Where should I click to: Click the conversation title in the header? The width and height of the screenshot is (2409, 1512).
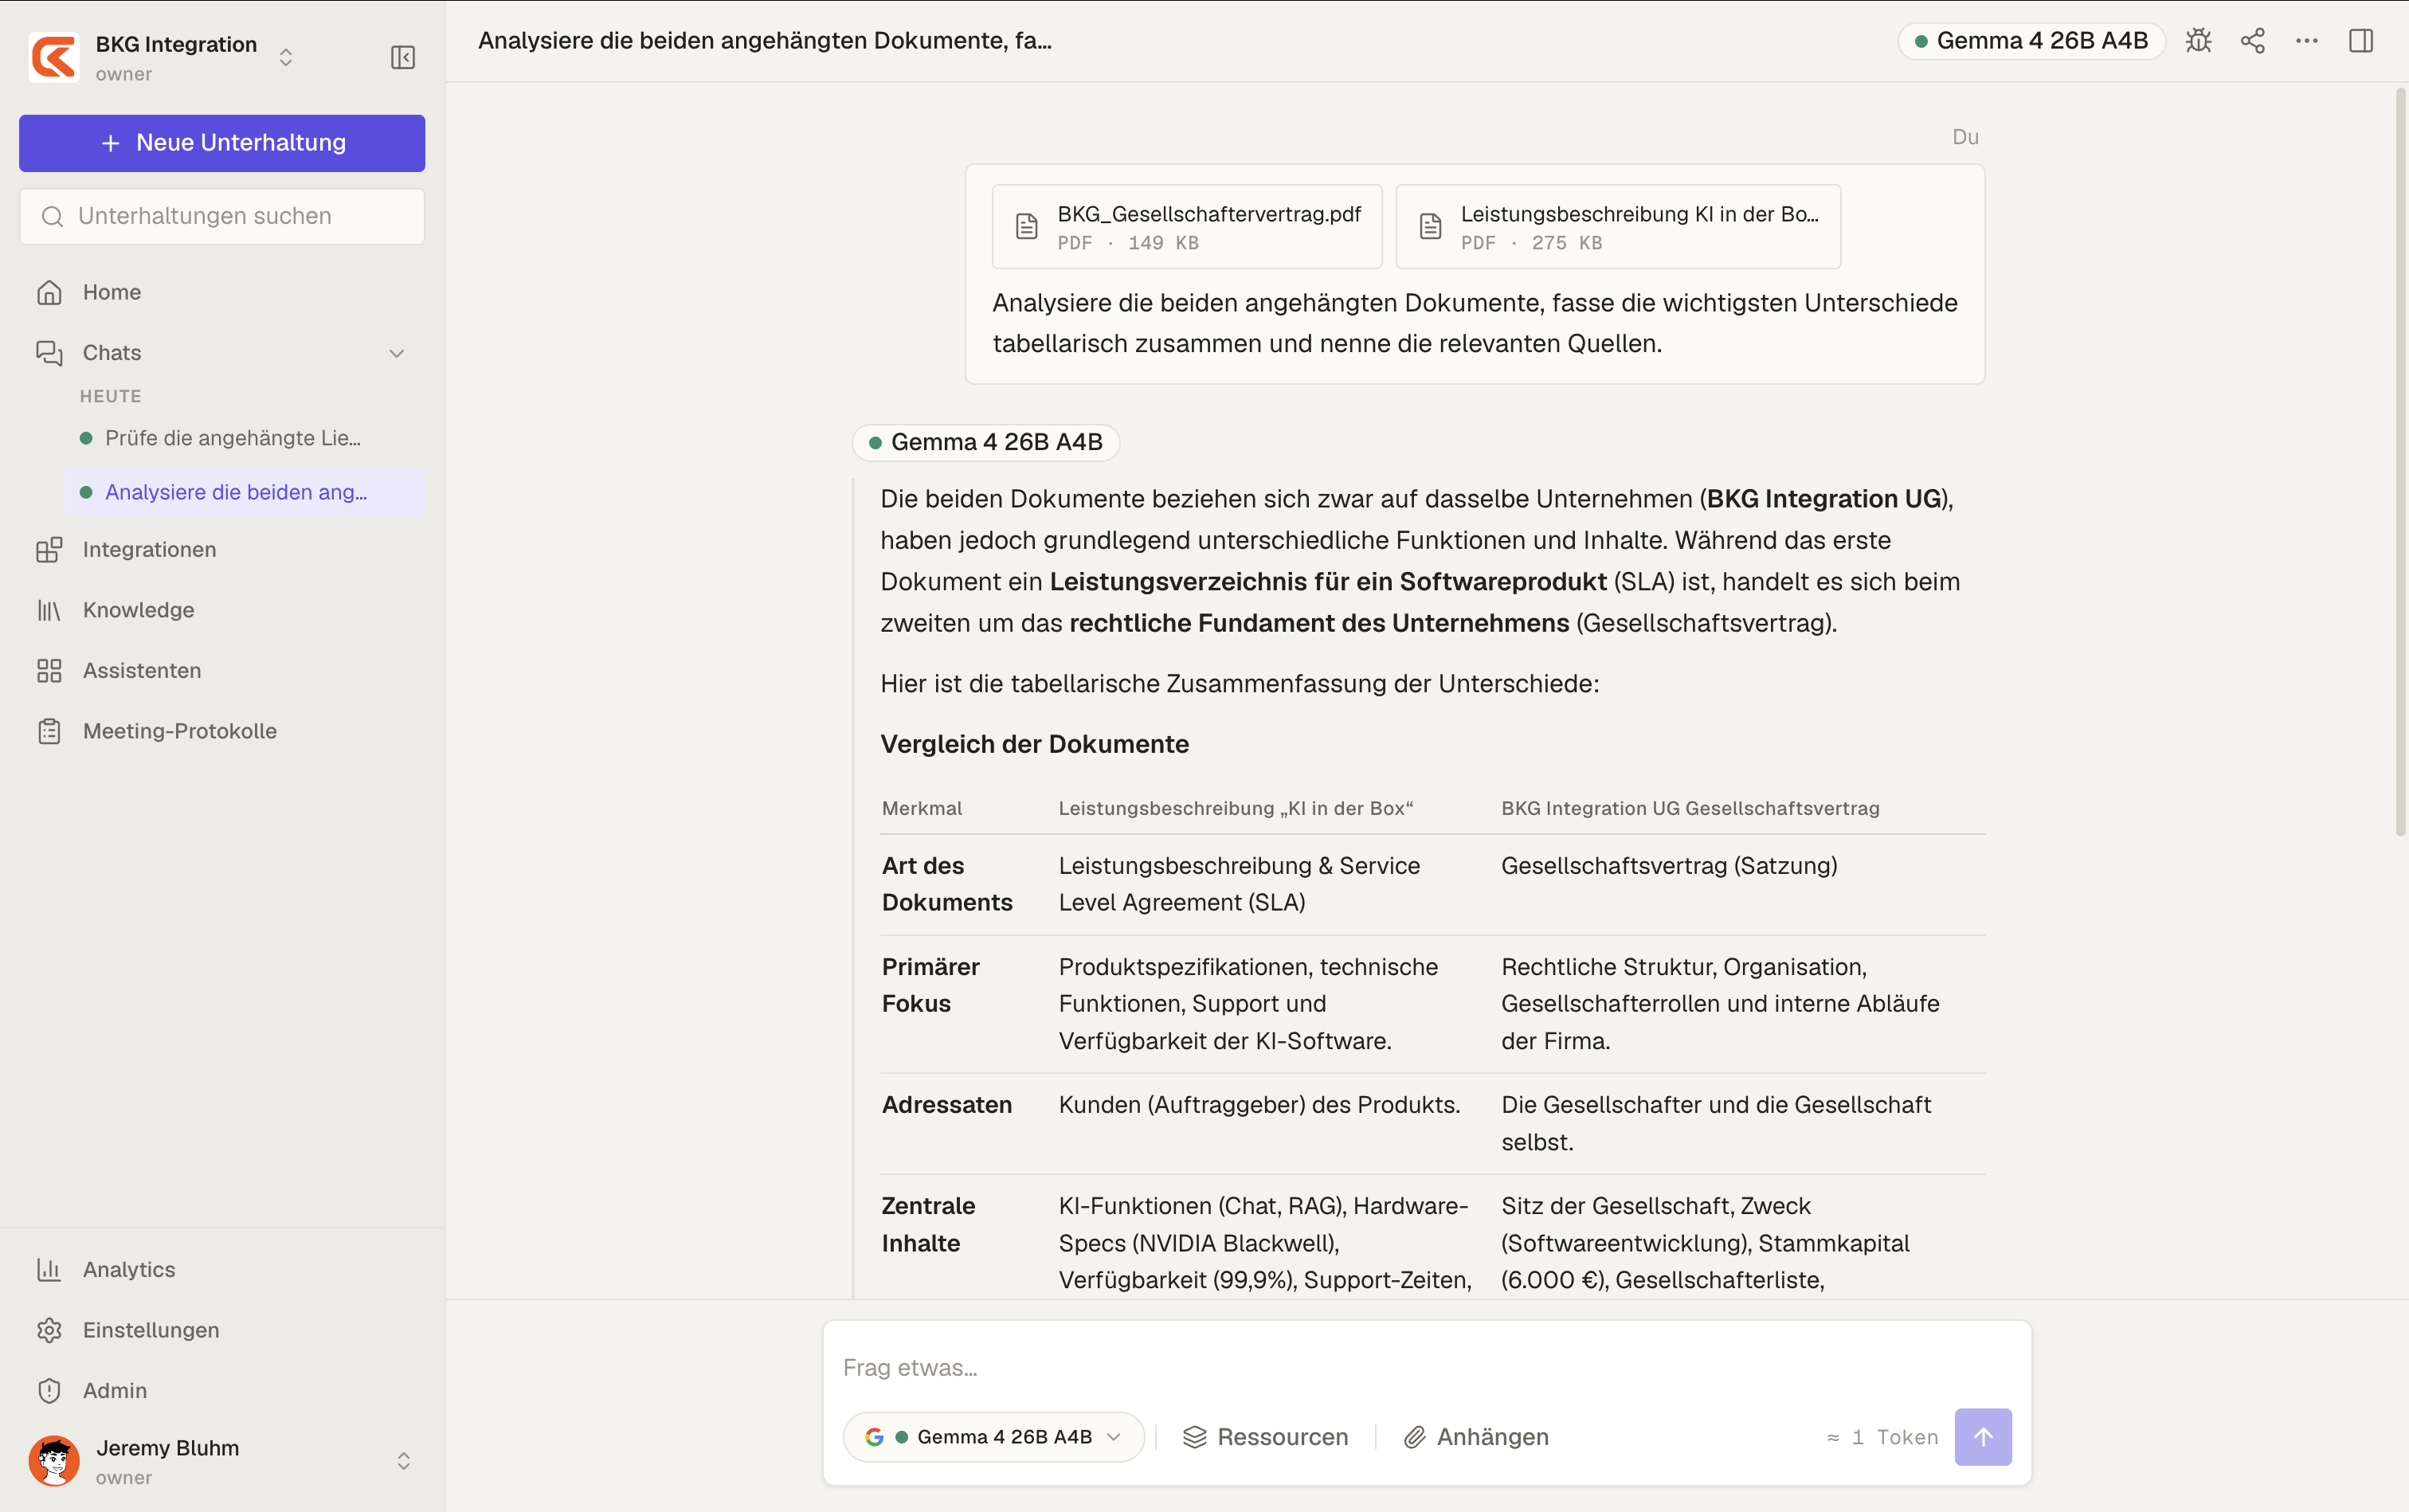765,41
